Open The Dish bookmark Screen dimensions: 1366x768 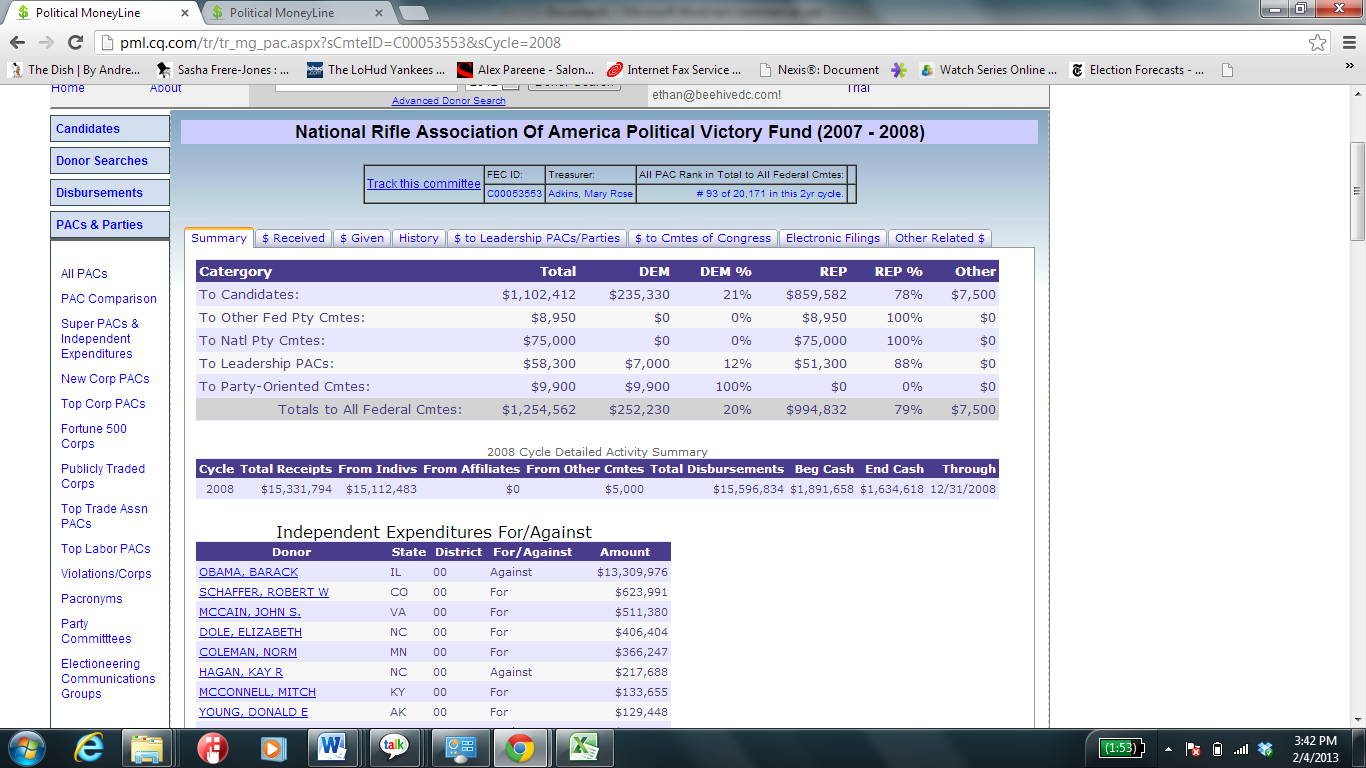click(75, 70)
